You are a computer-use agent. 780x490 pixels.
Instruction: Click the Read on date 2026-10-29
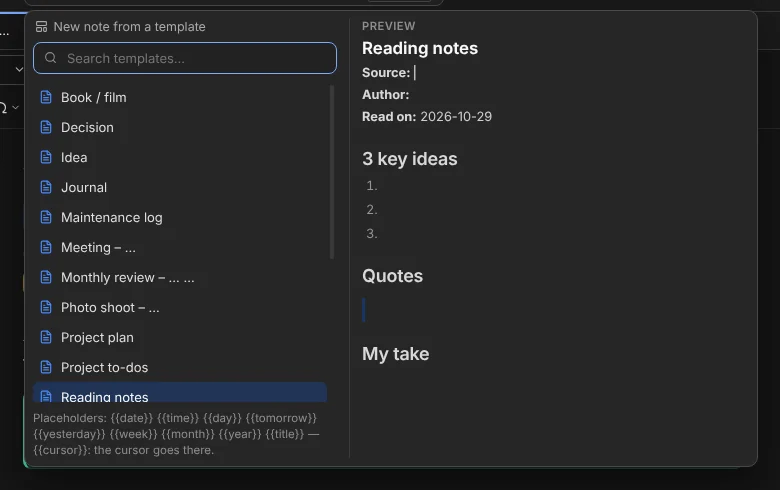tap(456, 116)
